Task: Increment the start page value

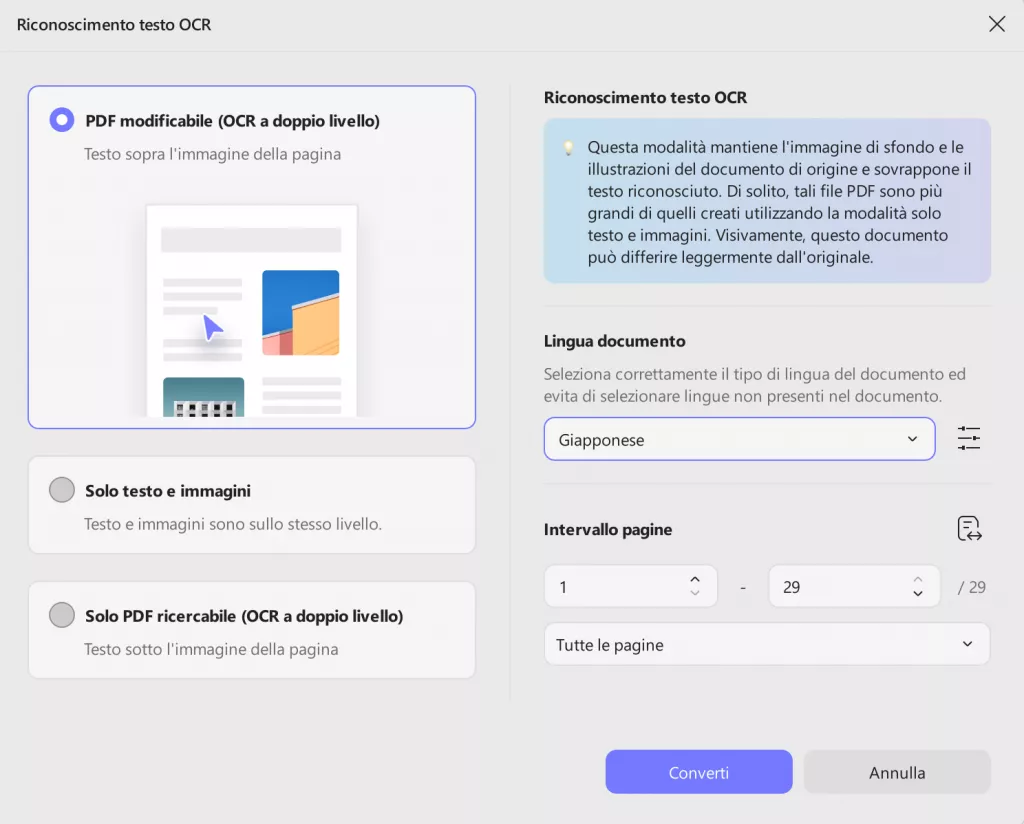Action: pos(694,578)
